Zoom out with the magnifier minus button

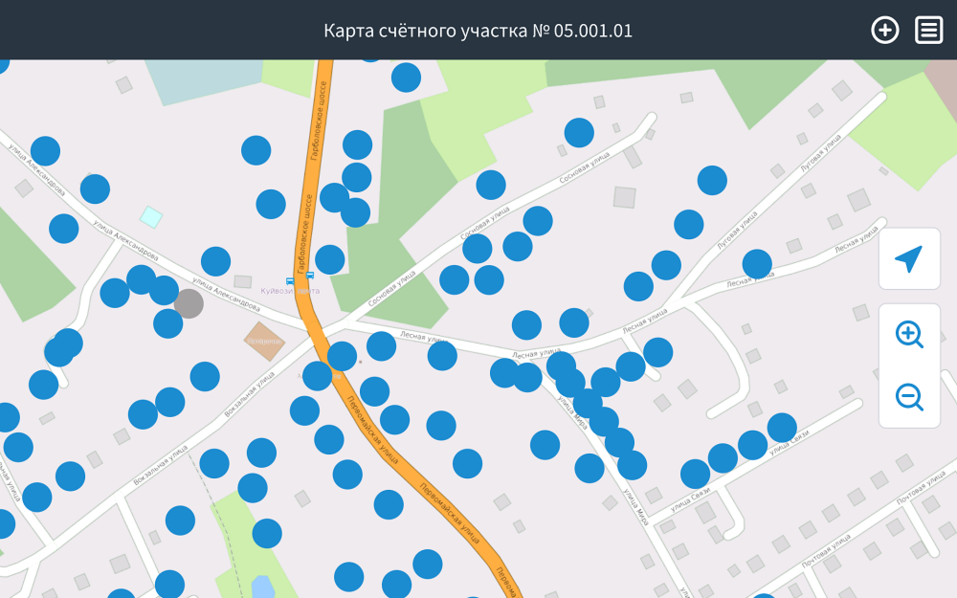pos(908,397)
